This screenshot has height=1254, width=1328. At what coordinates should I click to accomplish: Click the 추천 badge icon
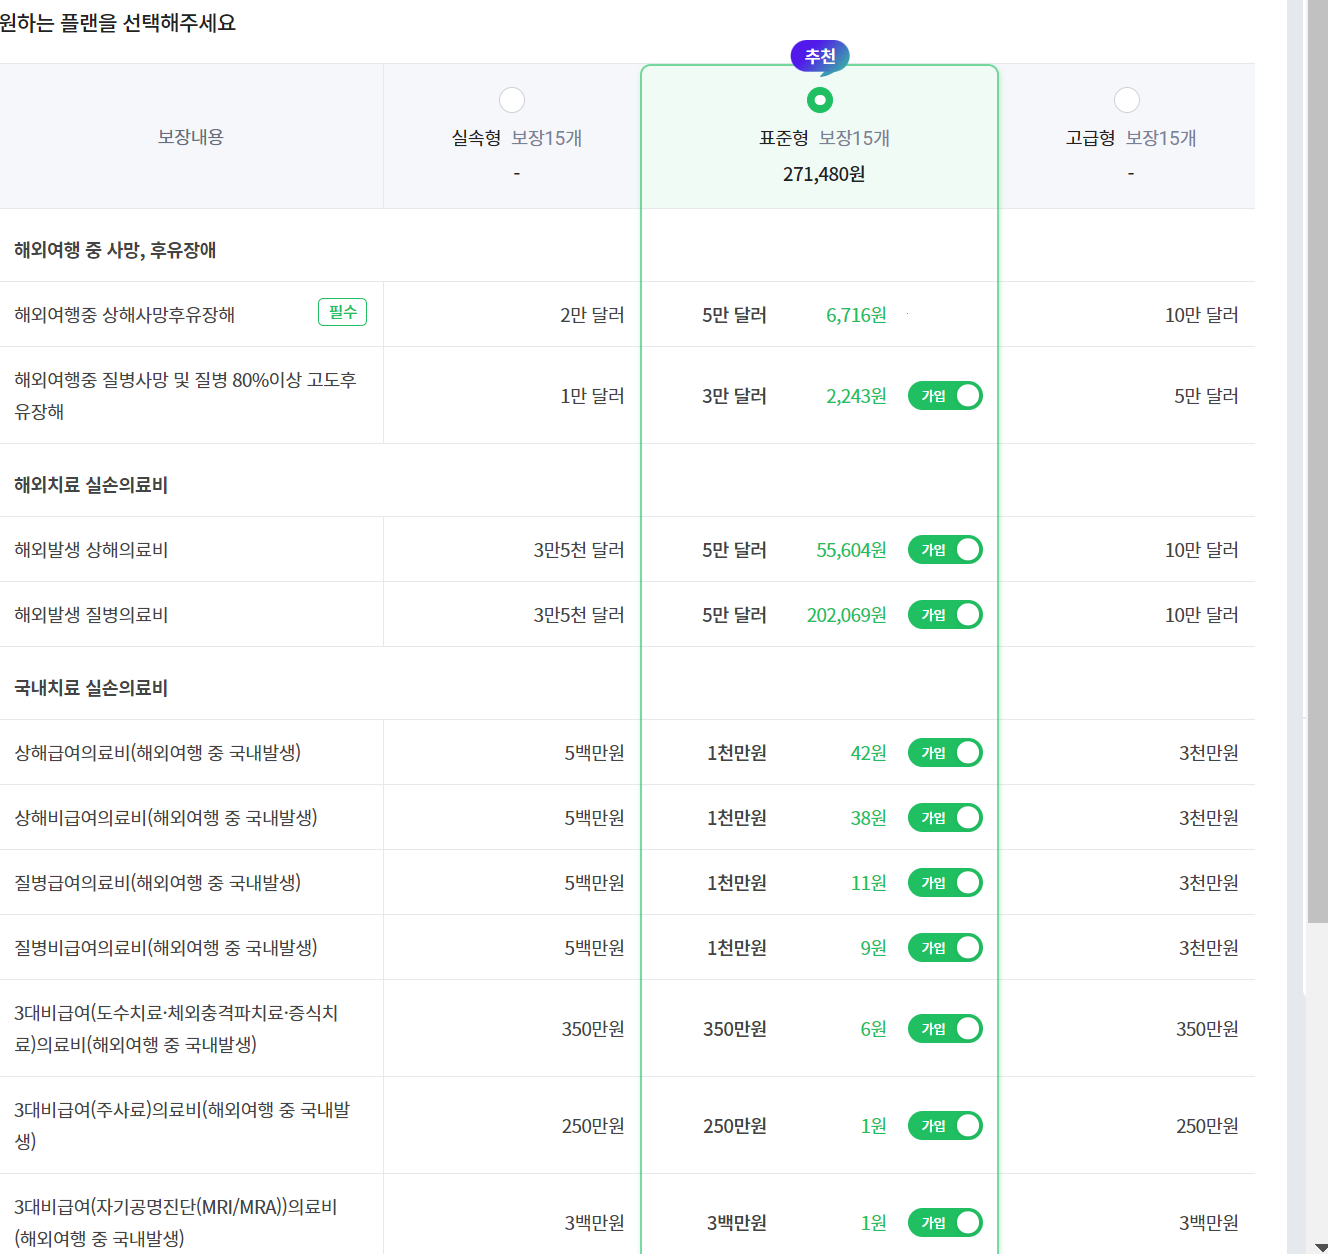pyautogui.click(x=820, y=57)
